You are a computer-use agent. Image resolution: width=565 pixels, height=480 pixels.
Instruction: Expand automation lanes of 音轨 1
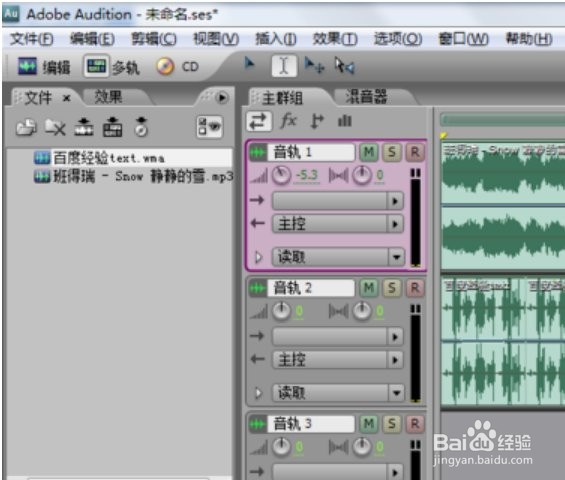[258, 257]
